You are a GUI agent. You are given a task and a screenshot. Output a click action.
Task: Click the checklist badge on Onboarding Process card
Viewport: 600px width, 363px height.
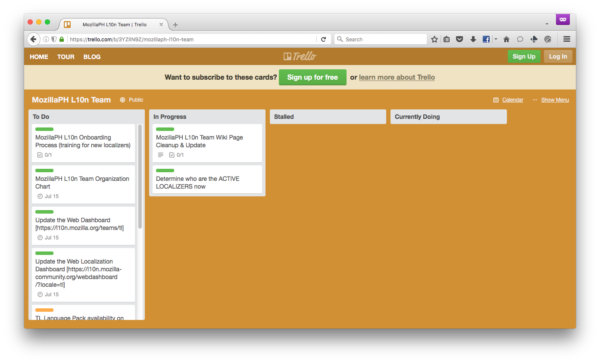(44, 155)
